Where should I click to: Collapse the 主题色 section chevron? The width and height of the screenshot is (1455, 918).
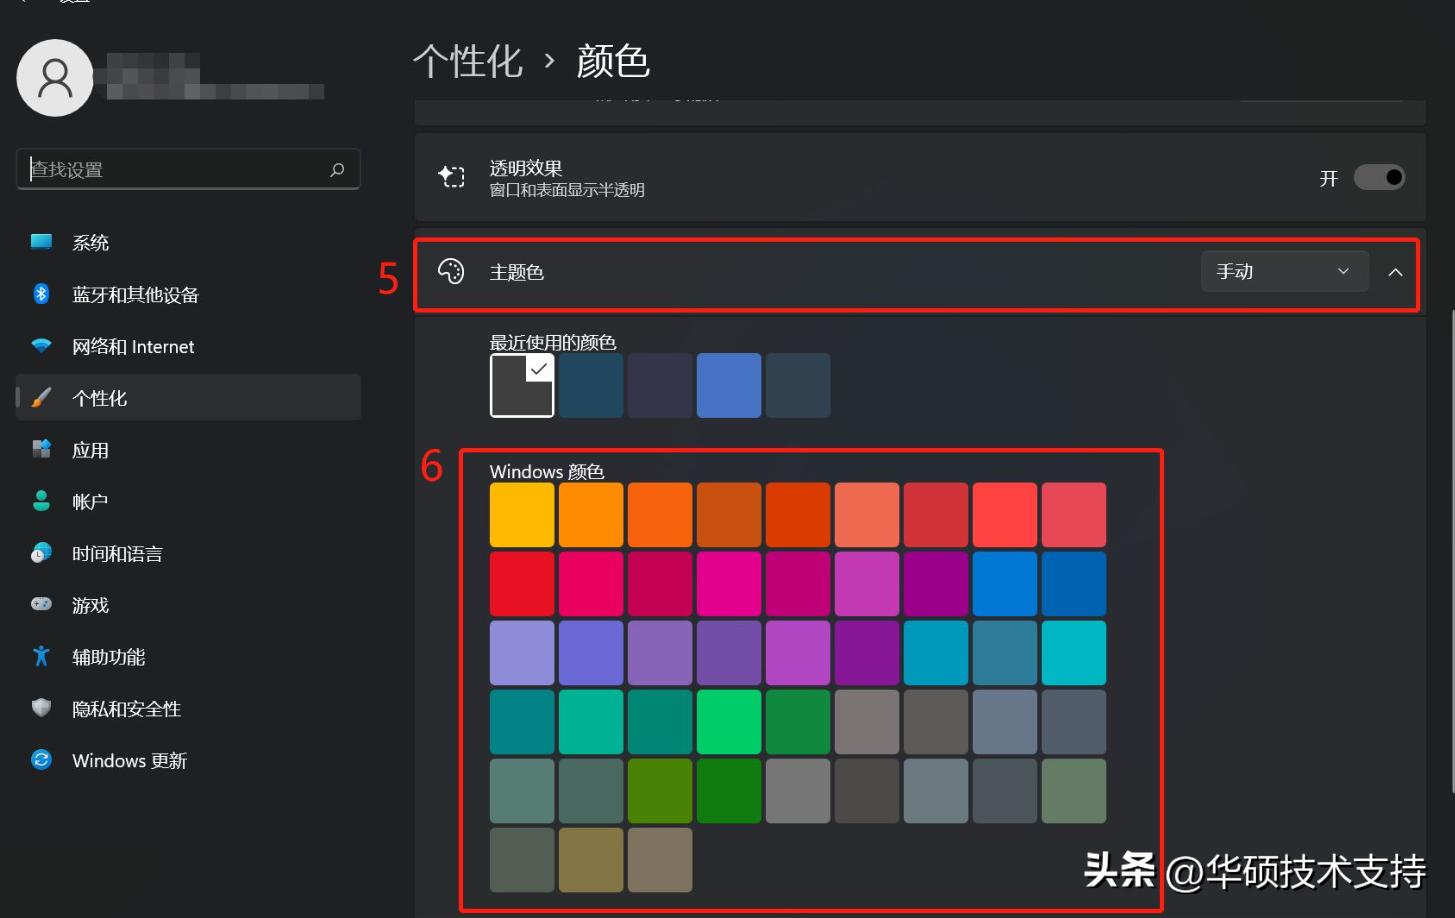[1396, 272]
